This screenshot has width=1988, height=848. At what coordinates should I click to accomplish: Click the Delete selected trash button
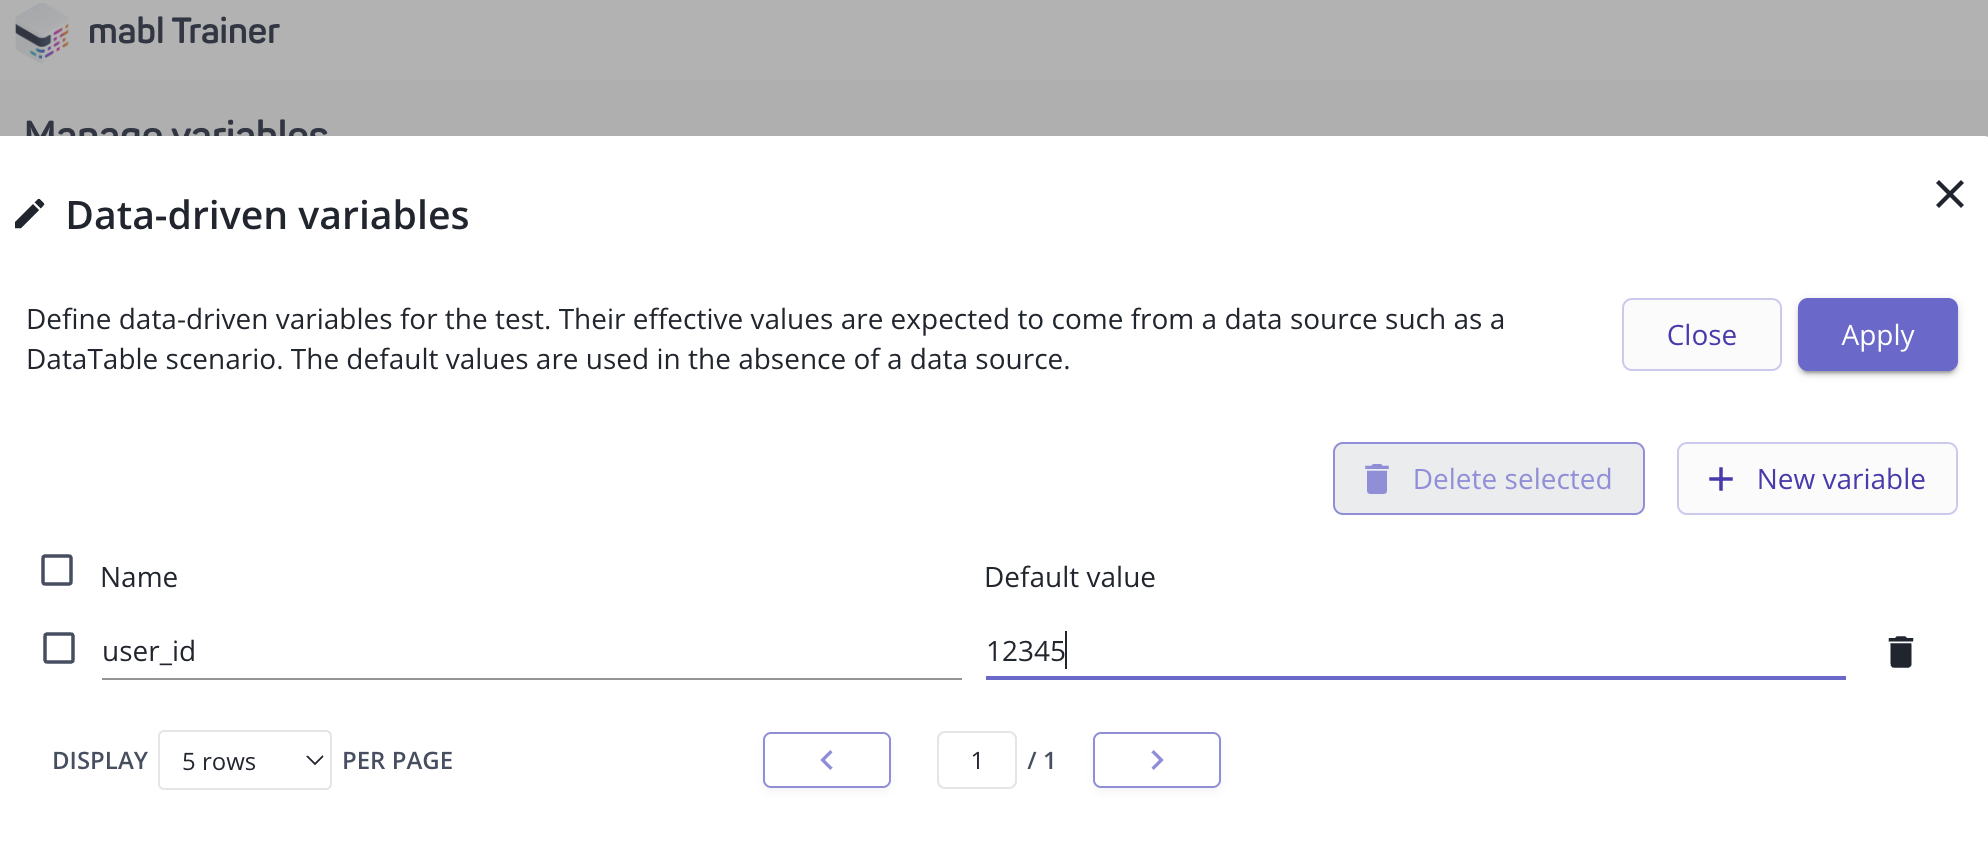tap(1488, 479)
